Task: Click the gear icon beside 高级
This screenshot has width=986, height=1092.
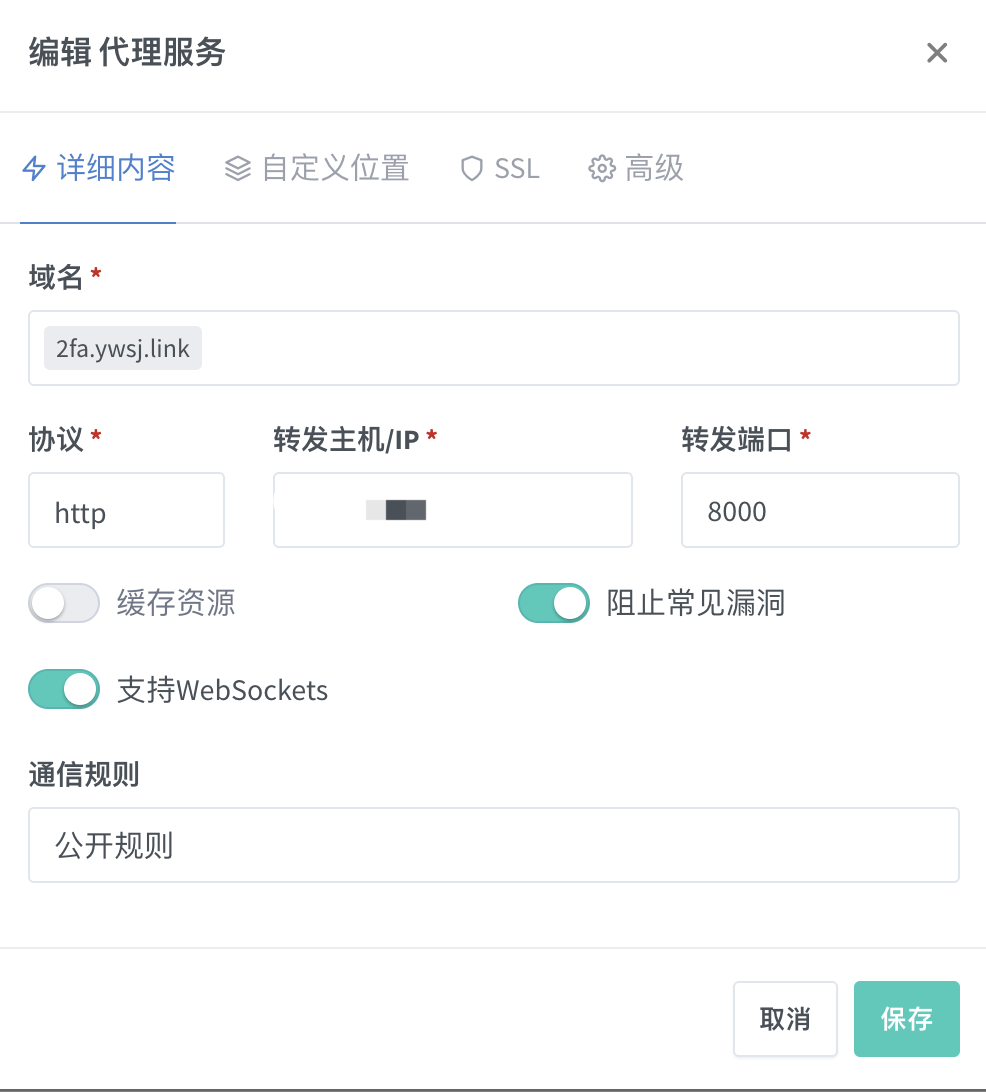Action: (x=602, y=169)
